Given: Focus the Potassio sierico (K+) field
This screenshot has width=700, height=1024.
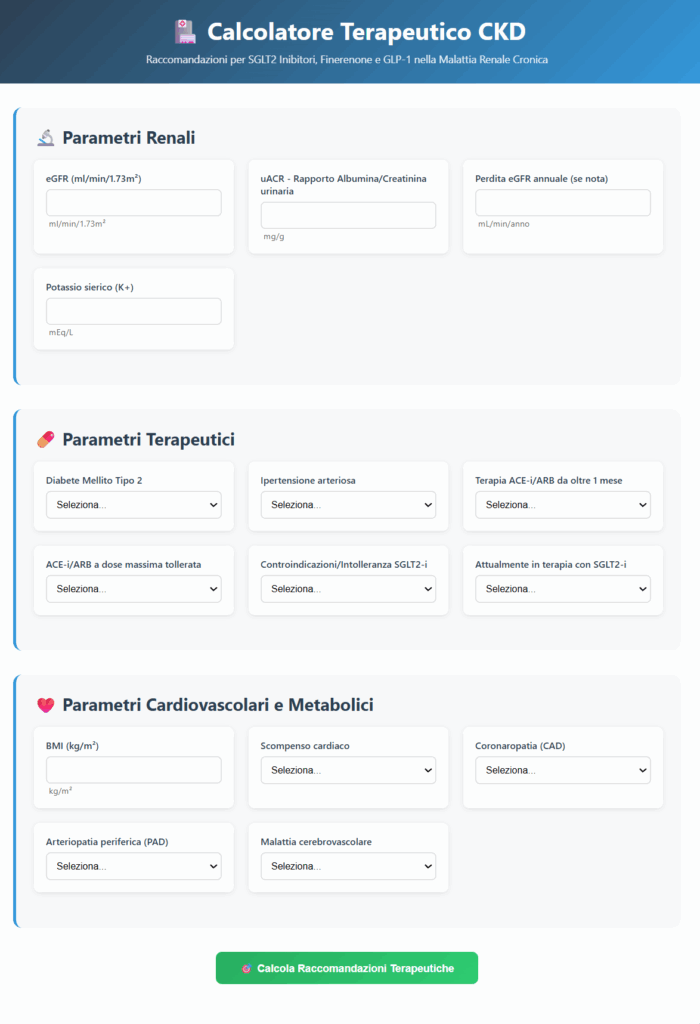Looking at the screenshot, I should [x=134, y=311].
